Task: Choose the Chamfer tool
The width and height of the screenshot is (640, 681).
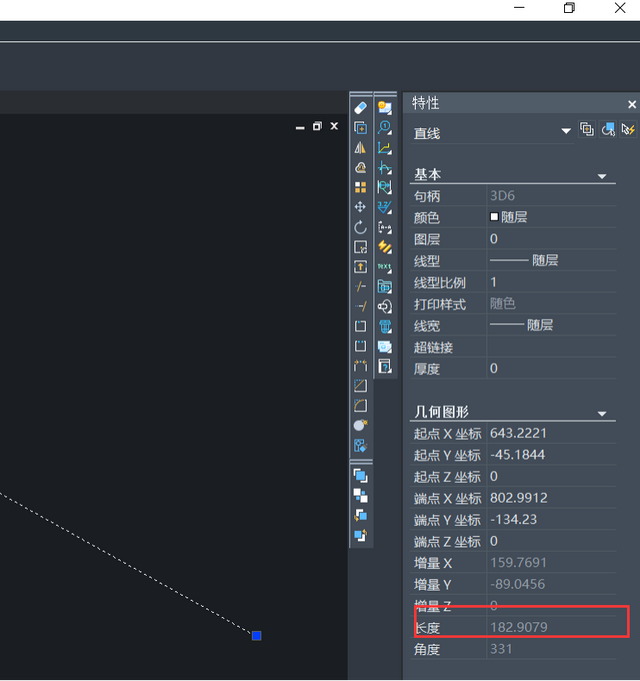Action: tap(360, 386)
